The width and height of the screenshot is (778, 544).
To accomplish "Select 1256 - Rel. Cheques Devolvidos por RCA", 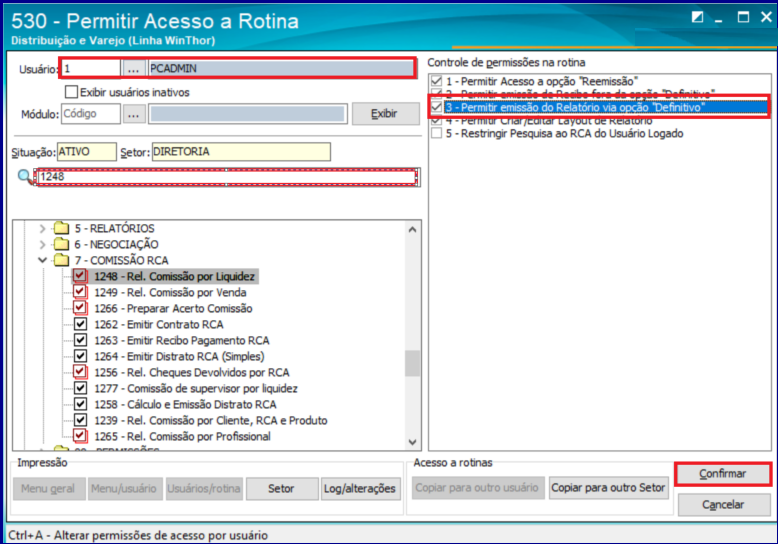I will point(192,372).
